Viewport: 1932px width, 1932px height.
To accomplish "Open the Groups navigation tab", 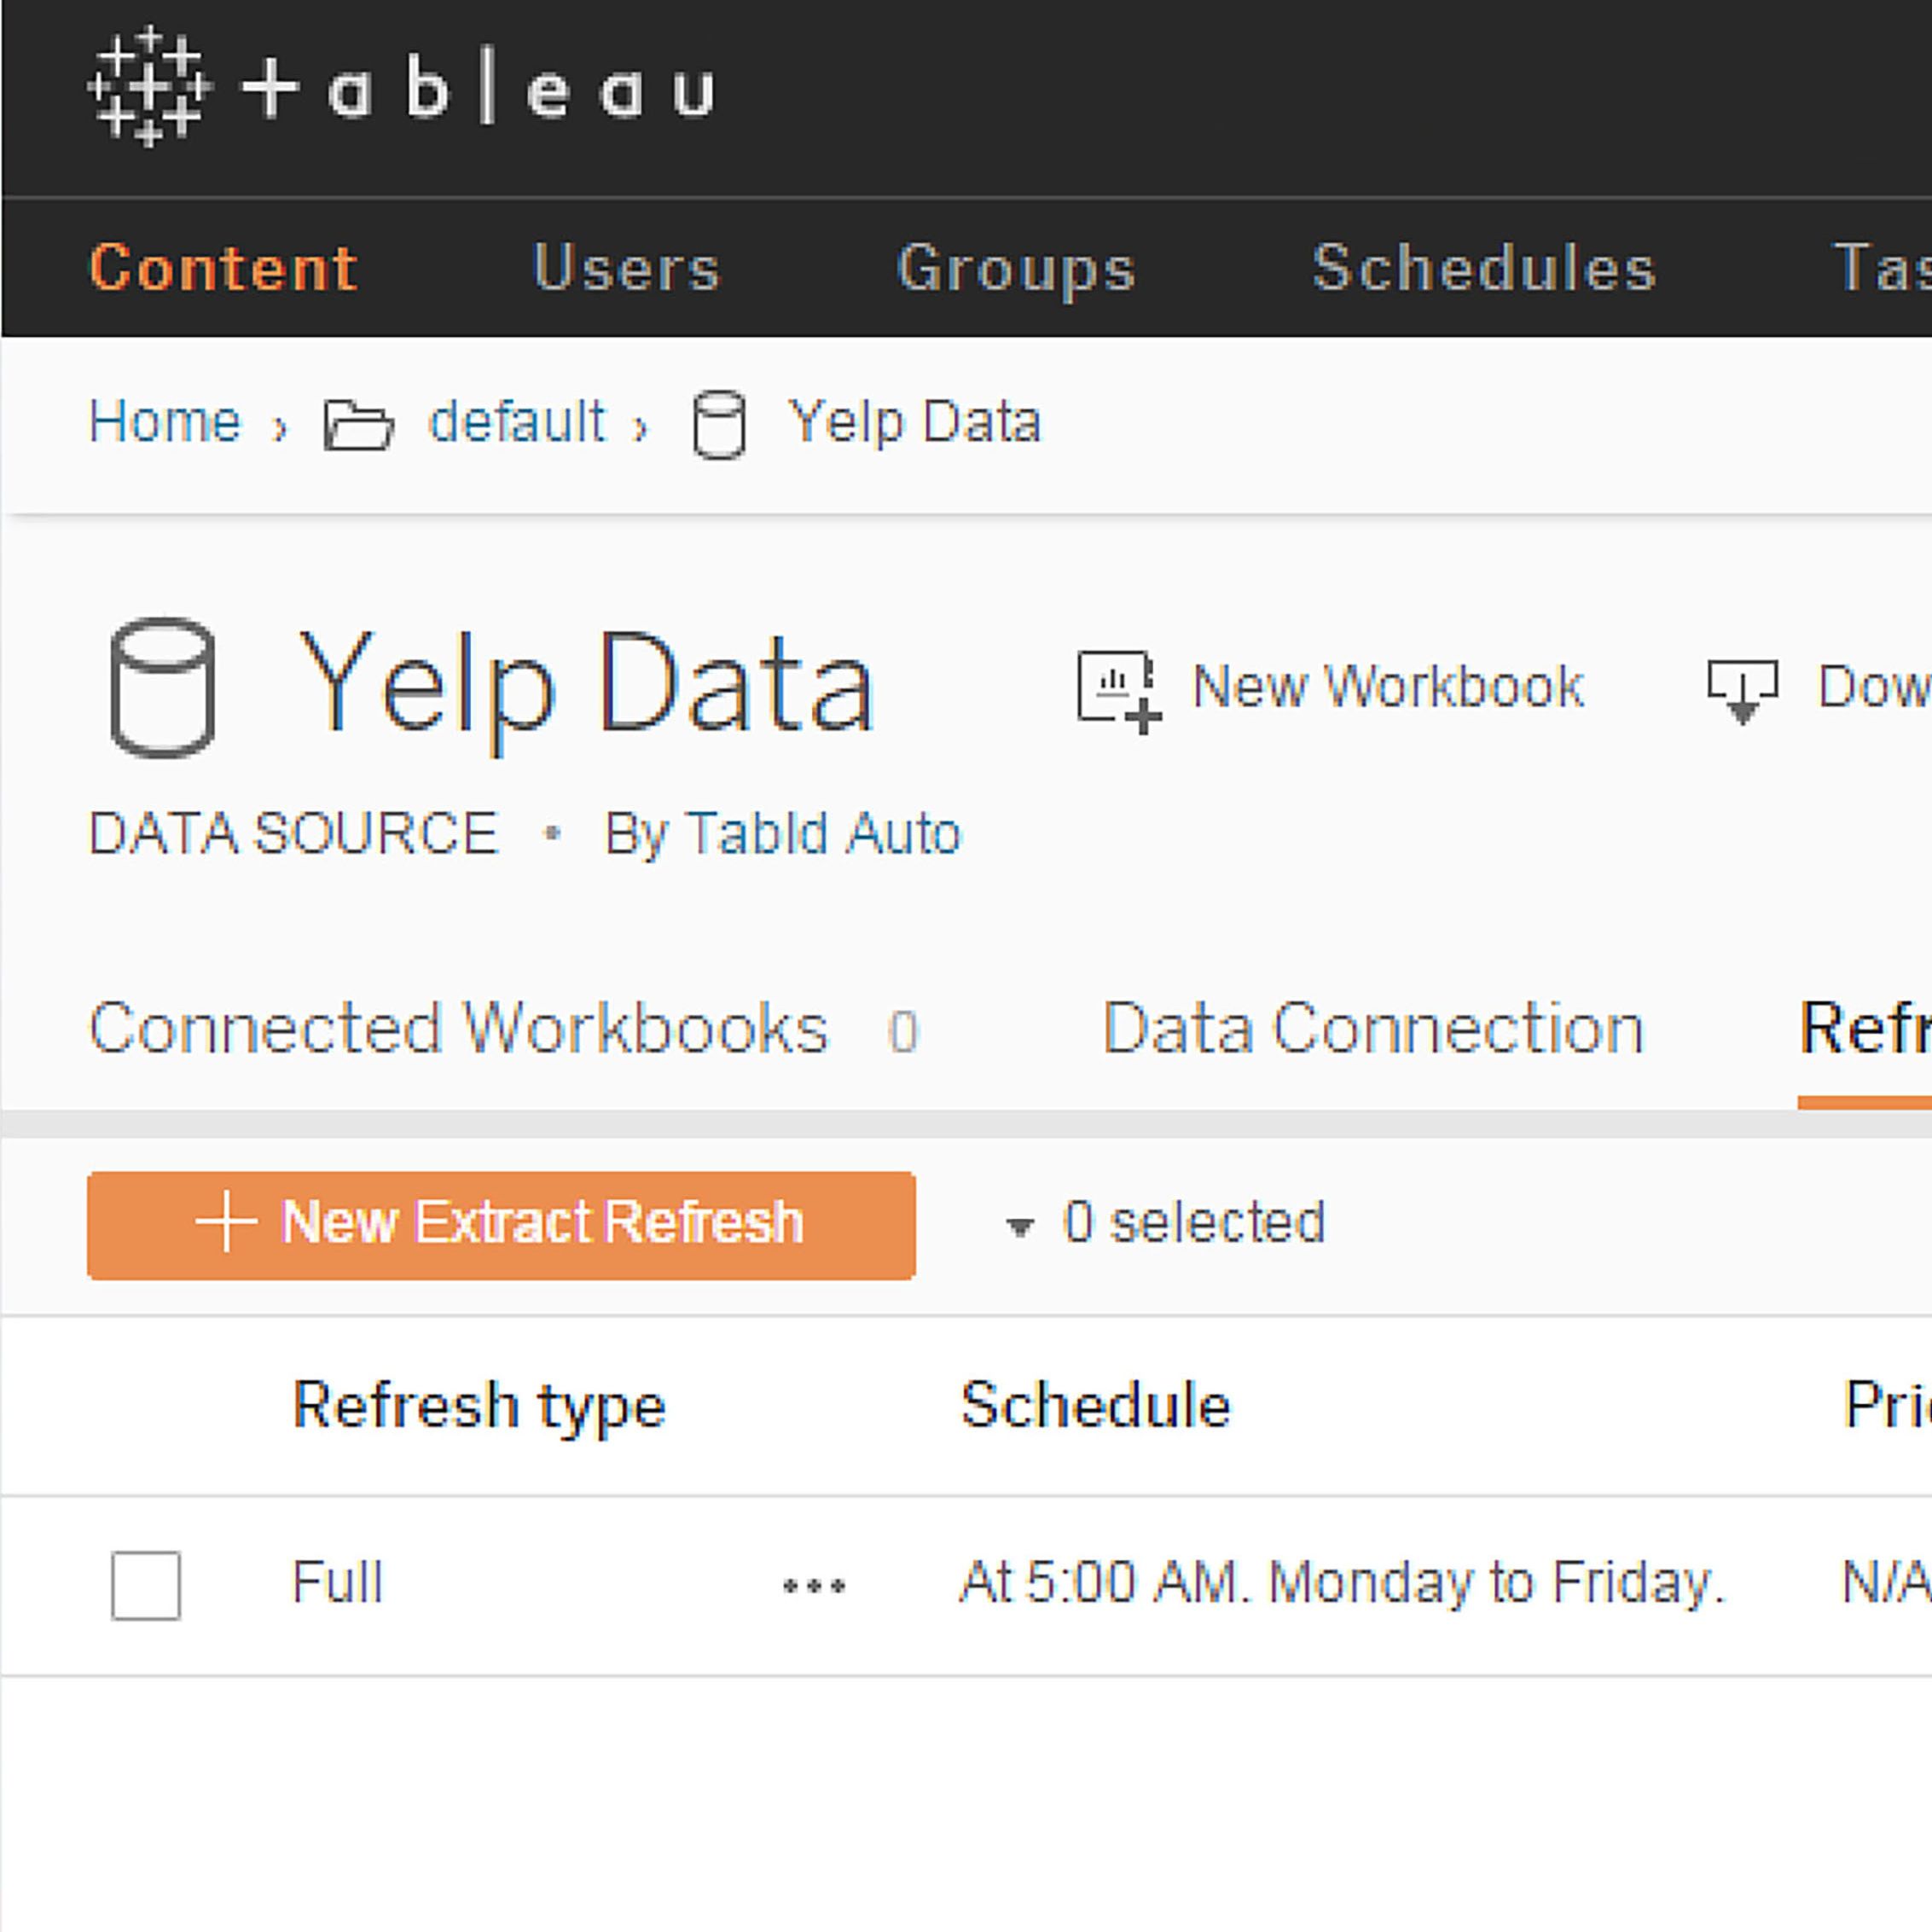I will coord(1016,268).
